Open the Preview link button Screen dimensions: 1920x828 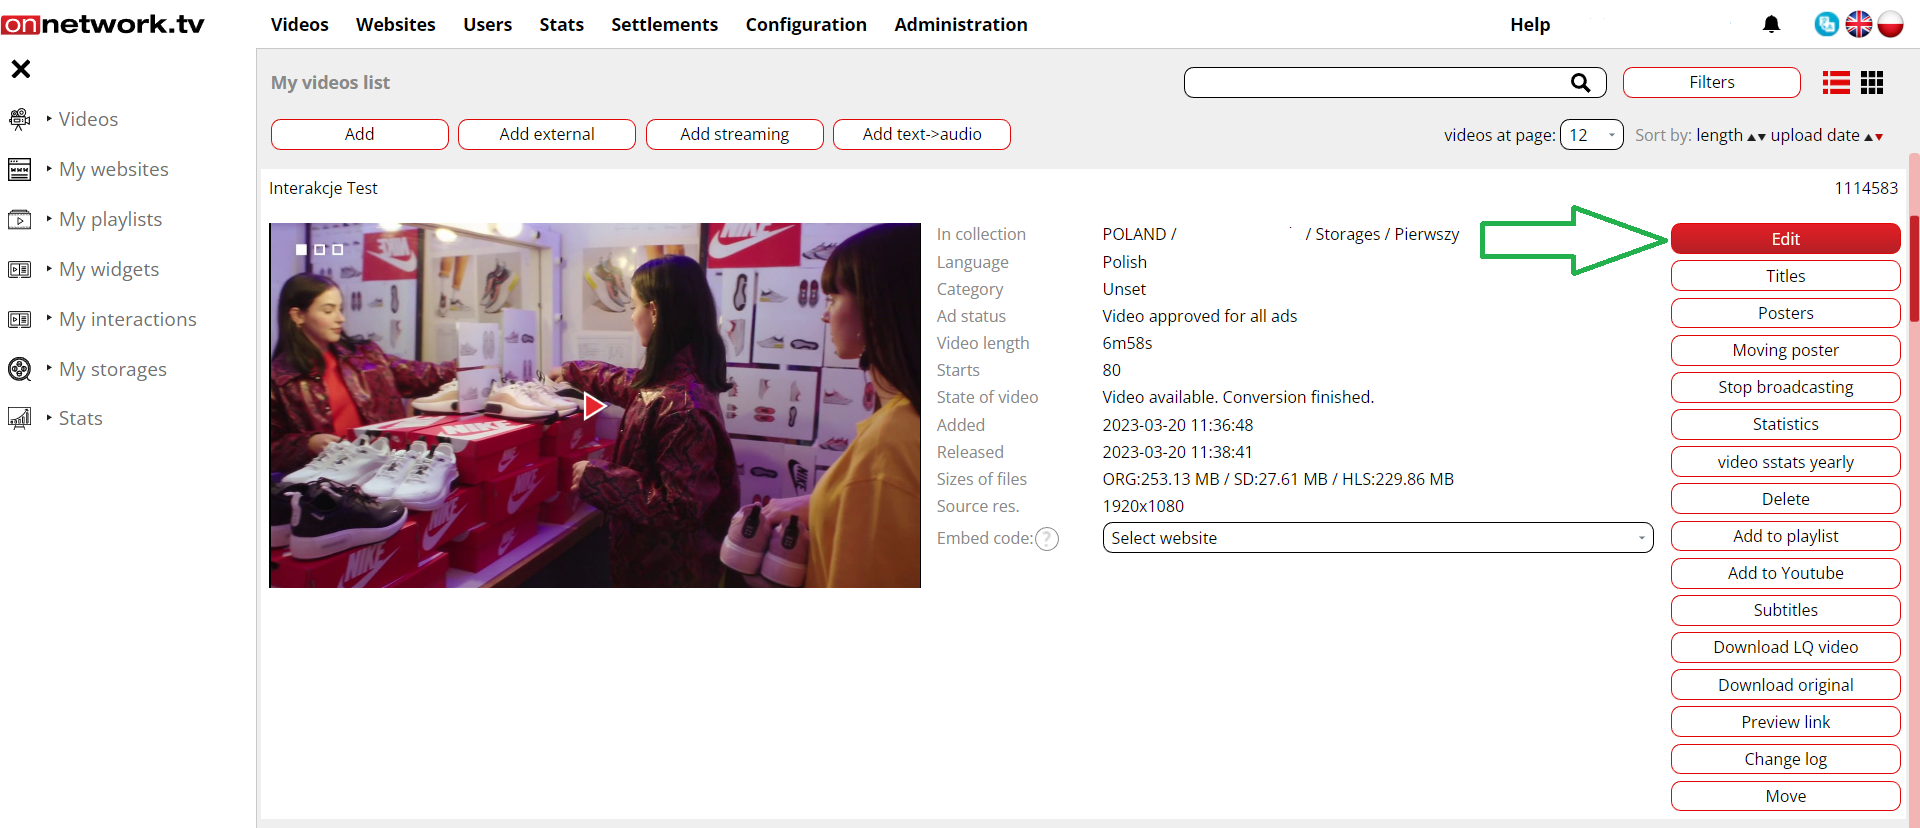(x=1785, y=722)
